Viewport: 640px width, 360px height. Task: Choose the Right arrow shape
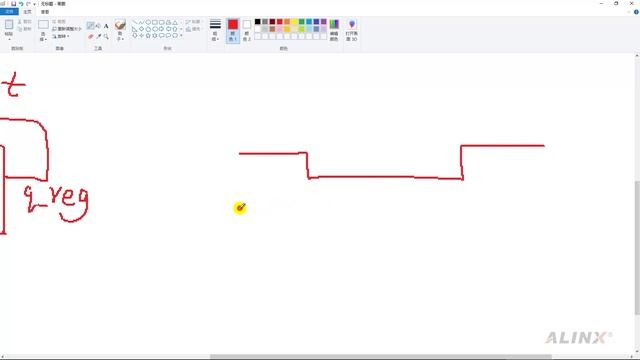(x=162, y=29)
